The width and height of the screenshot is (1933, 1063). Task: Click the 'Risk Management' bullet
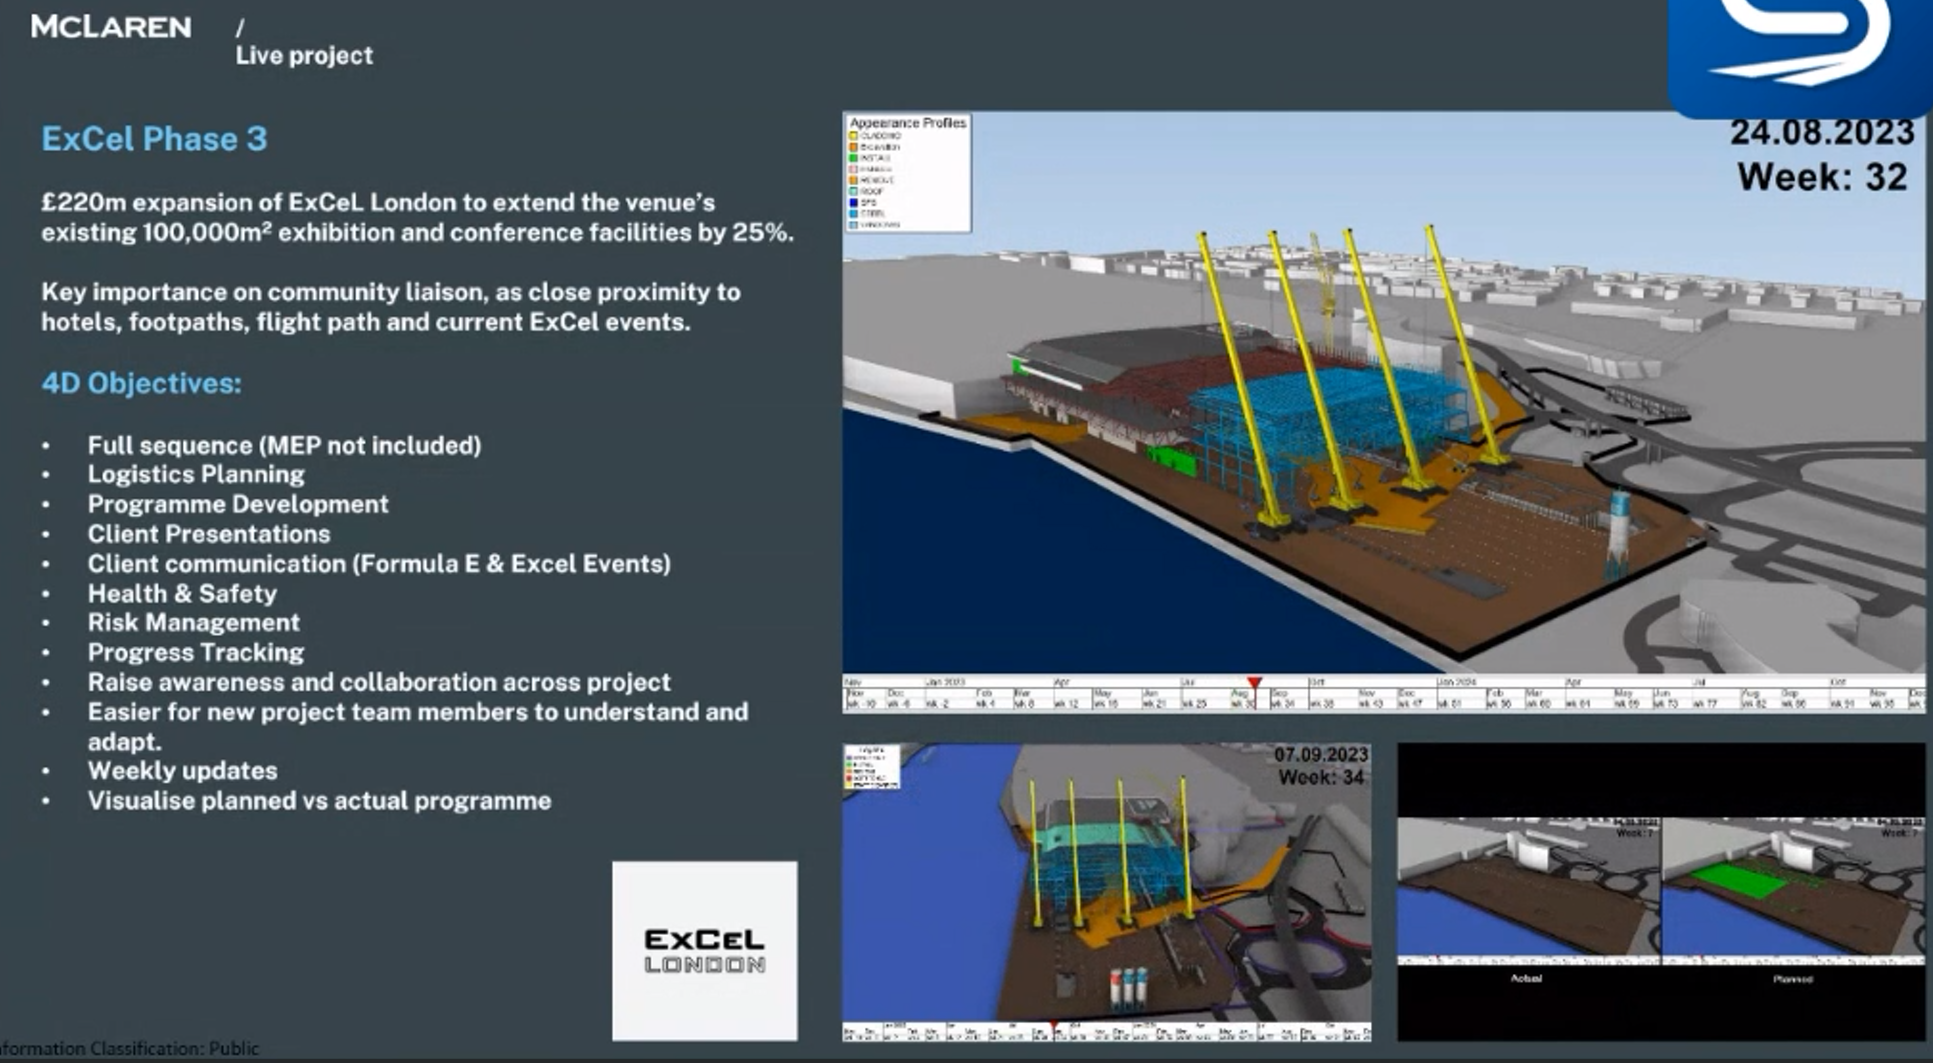tap(193, 622)
